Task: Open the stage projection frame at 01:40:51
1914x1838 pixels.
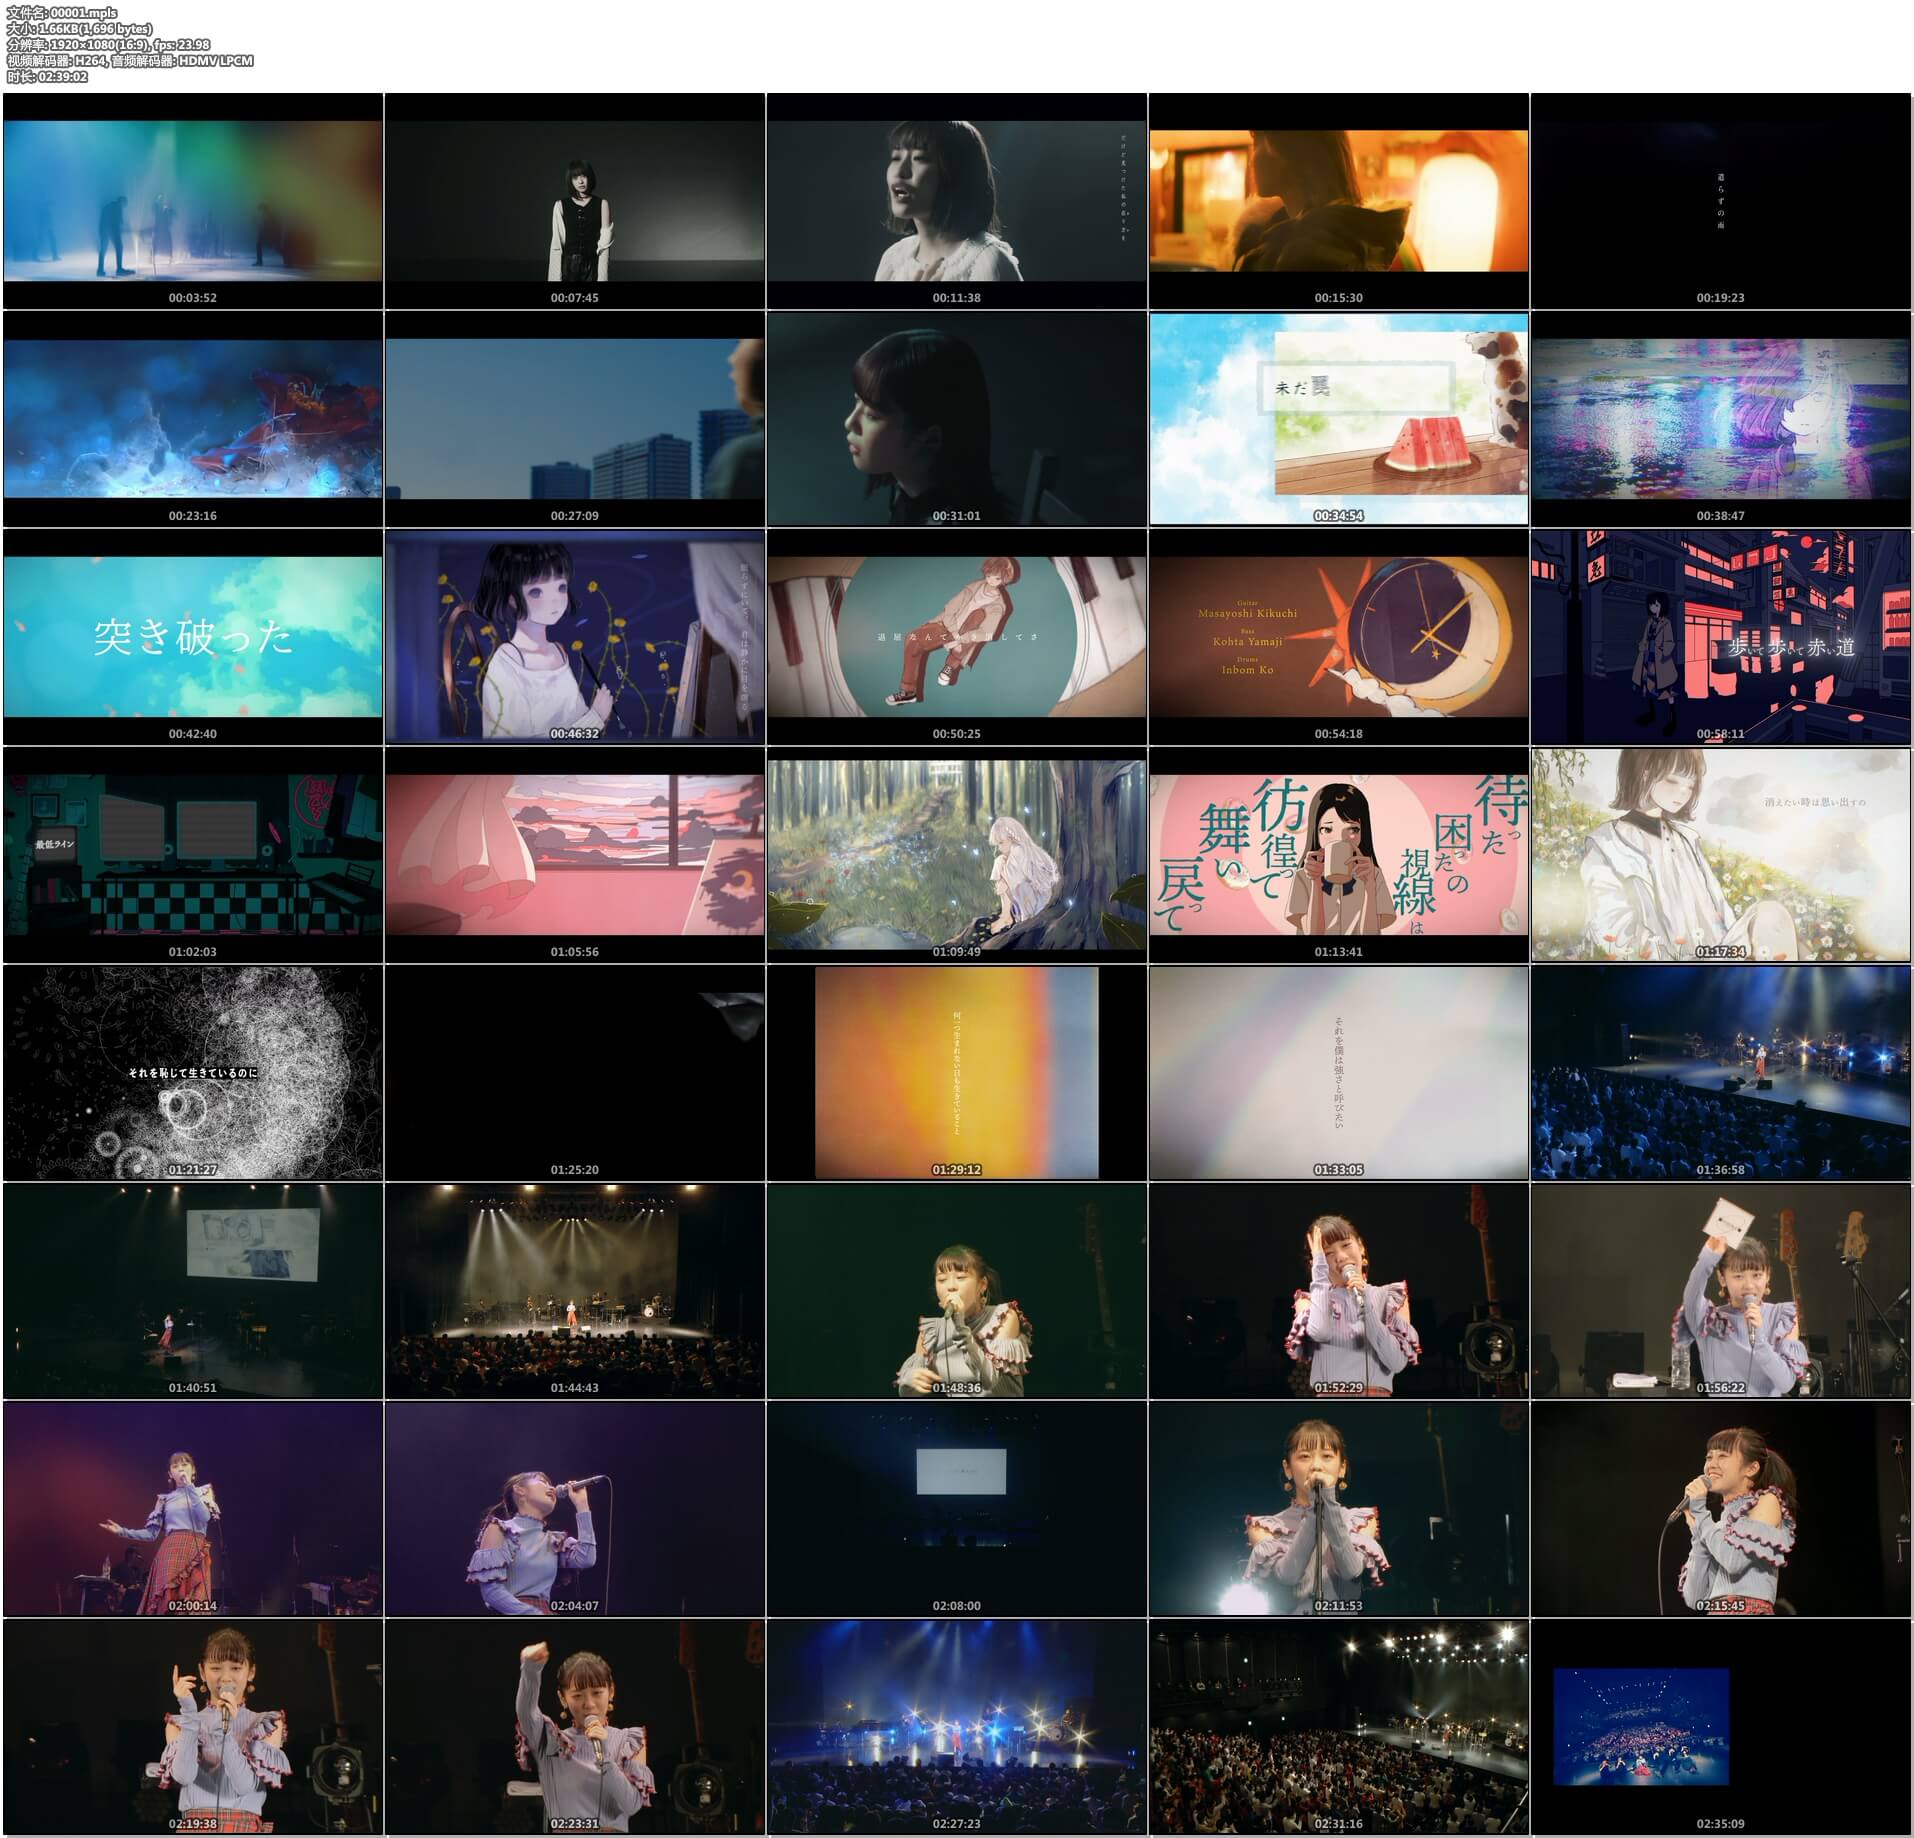Action: pyautogui.click(x=193, y=1290)
